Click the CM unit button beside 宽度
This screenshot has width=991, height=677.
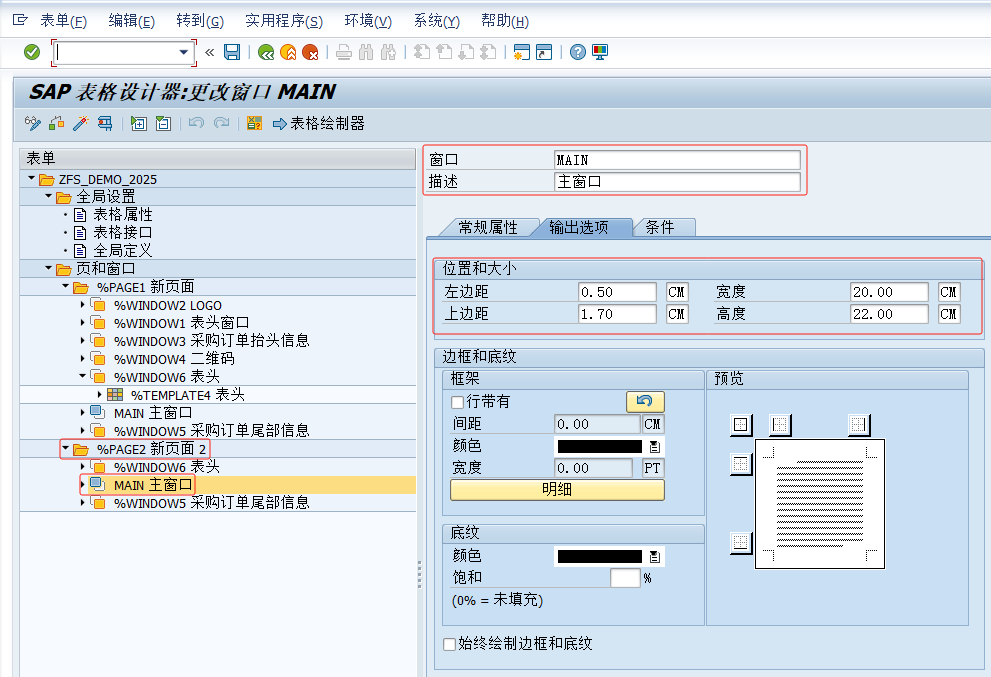[949, 292]
